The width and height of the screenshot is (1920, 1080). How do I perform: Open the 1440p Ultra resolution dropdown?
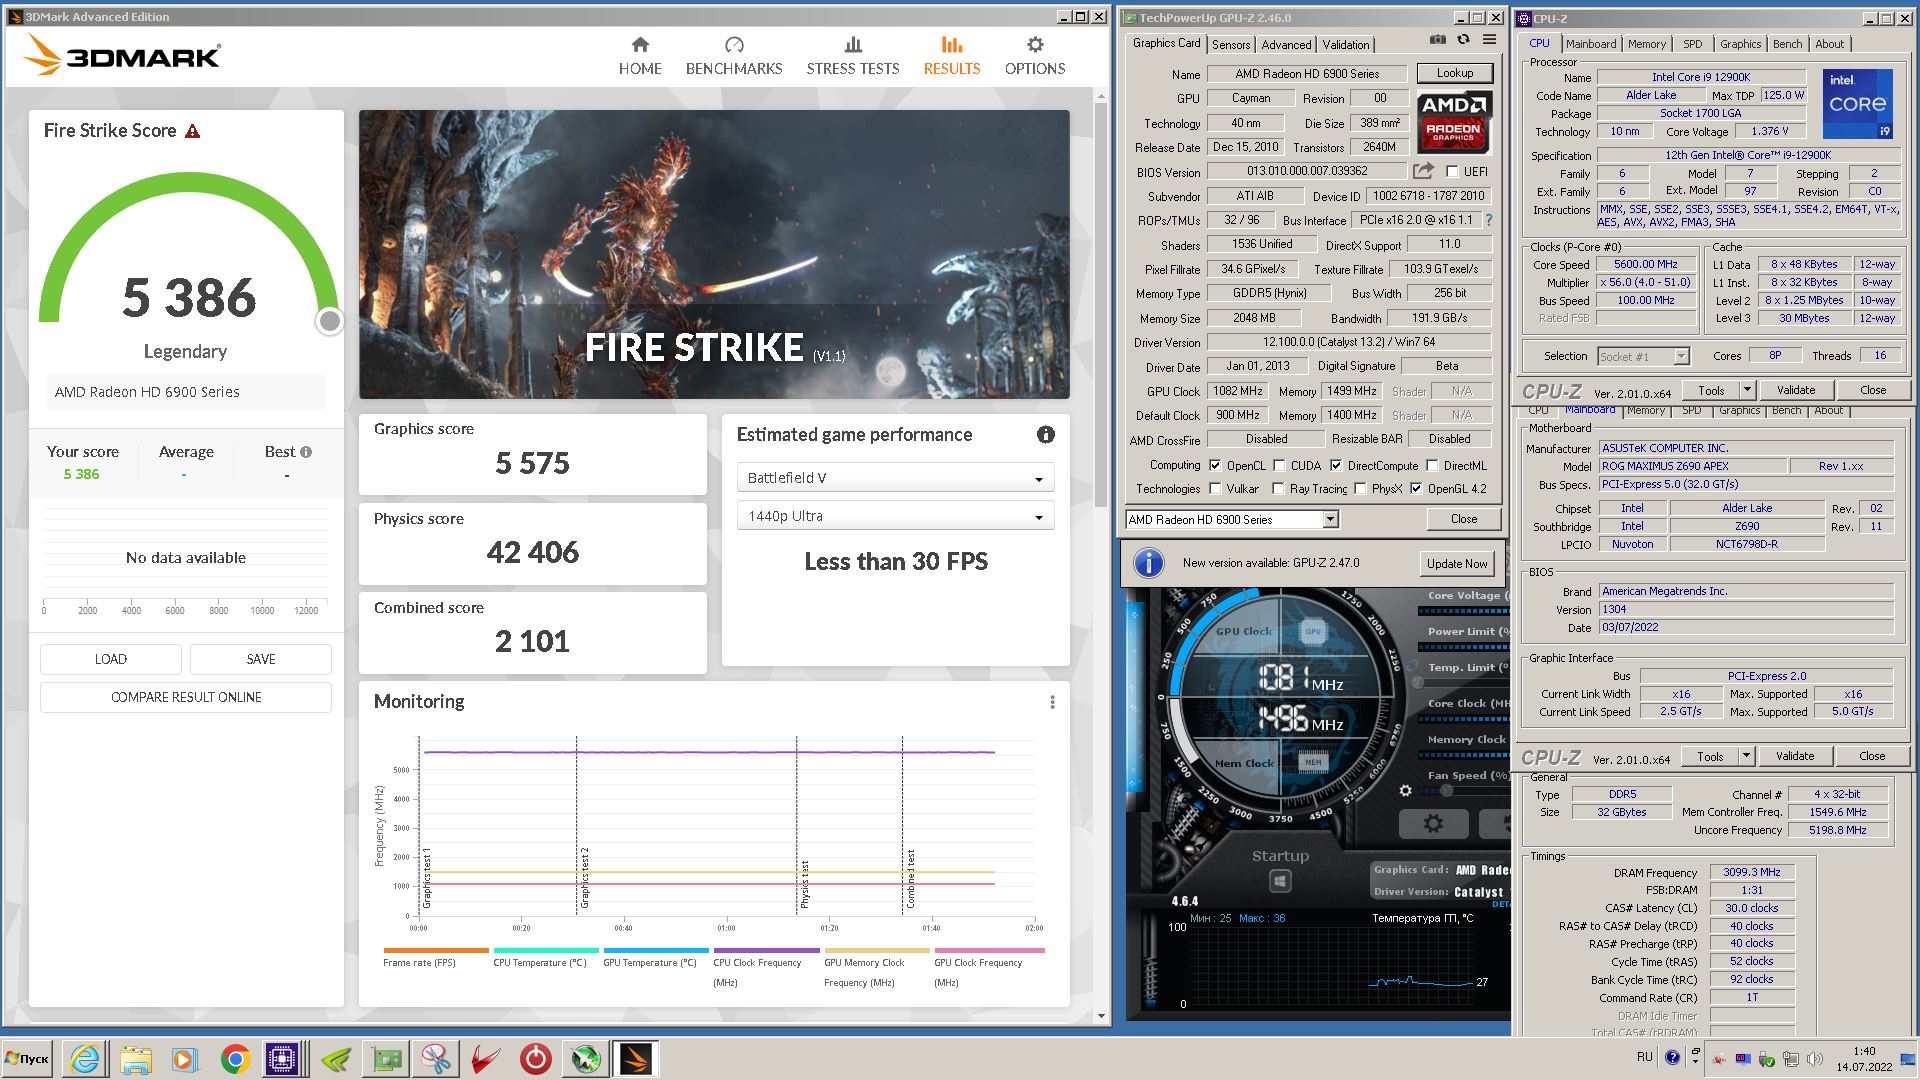pos(895,516)
